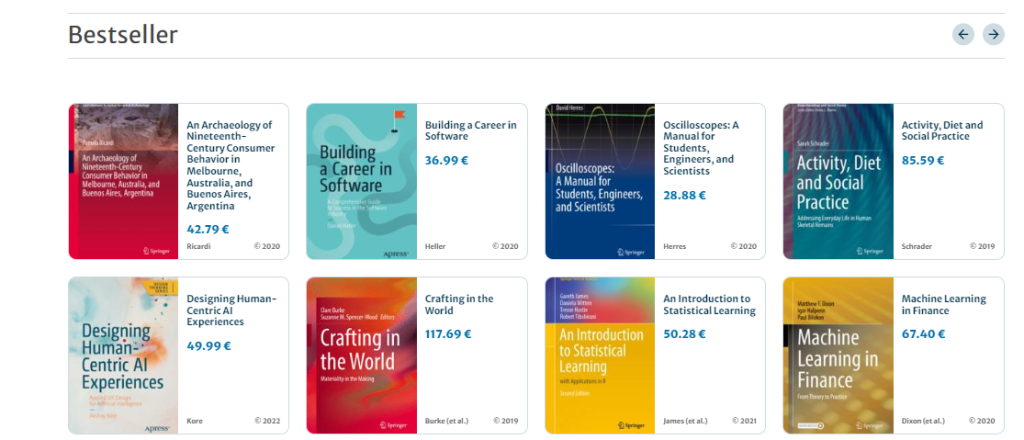The width and height of the screenshot is (1024, 440).
Task: Select the 50.28 € price
Action: point(685,334)
